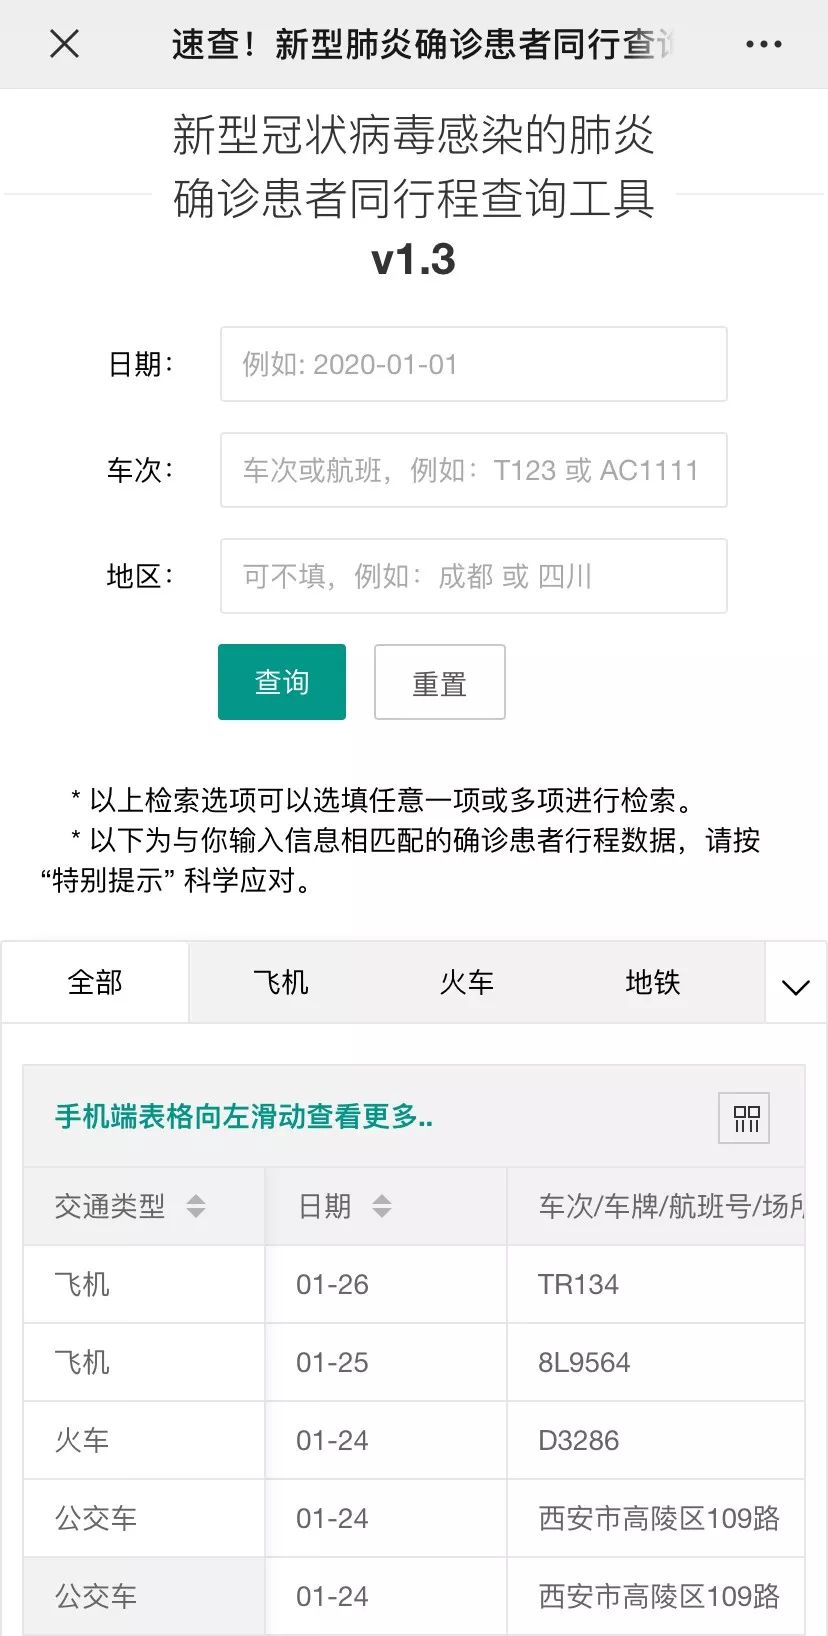Open the 日期 date input field
The width and height of the screenshot is (828, 1636).
pos(472,364)
